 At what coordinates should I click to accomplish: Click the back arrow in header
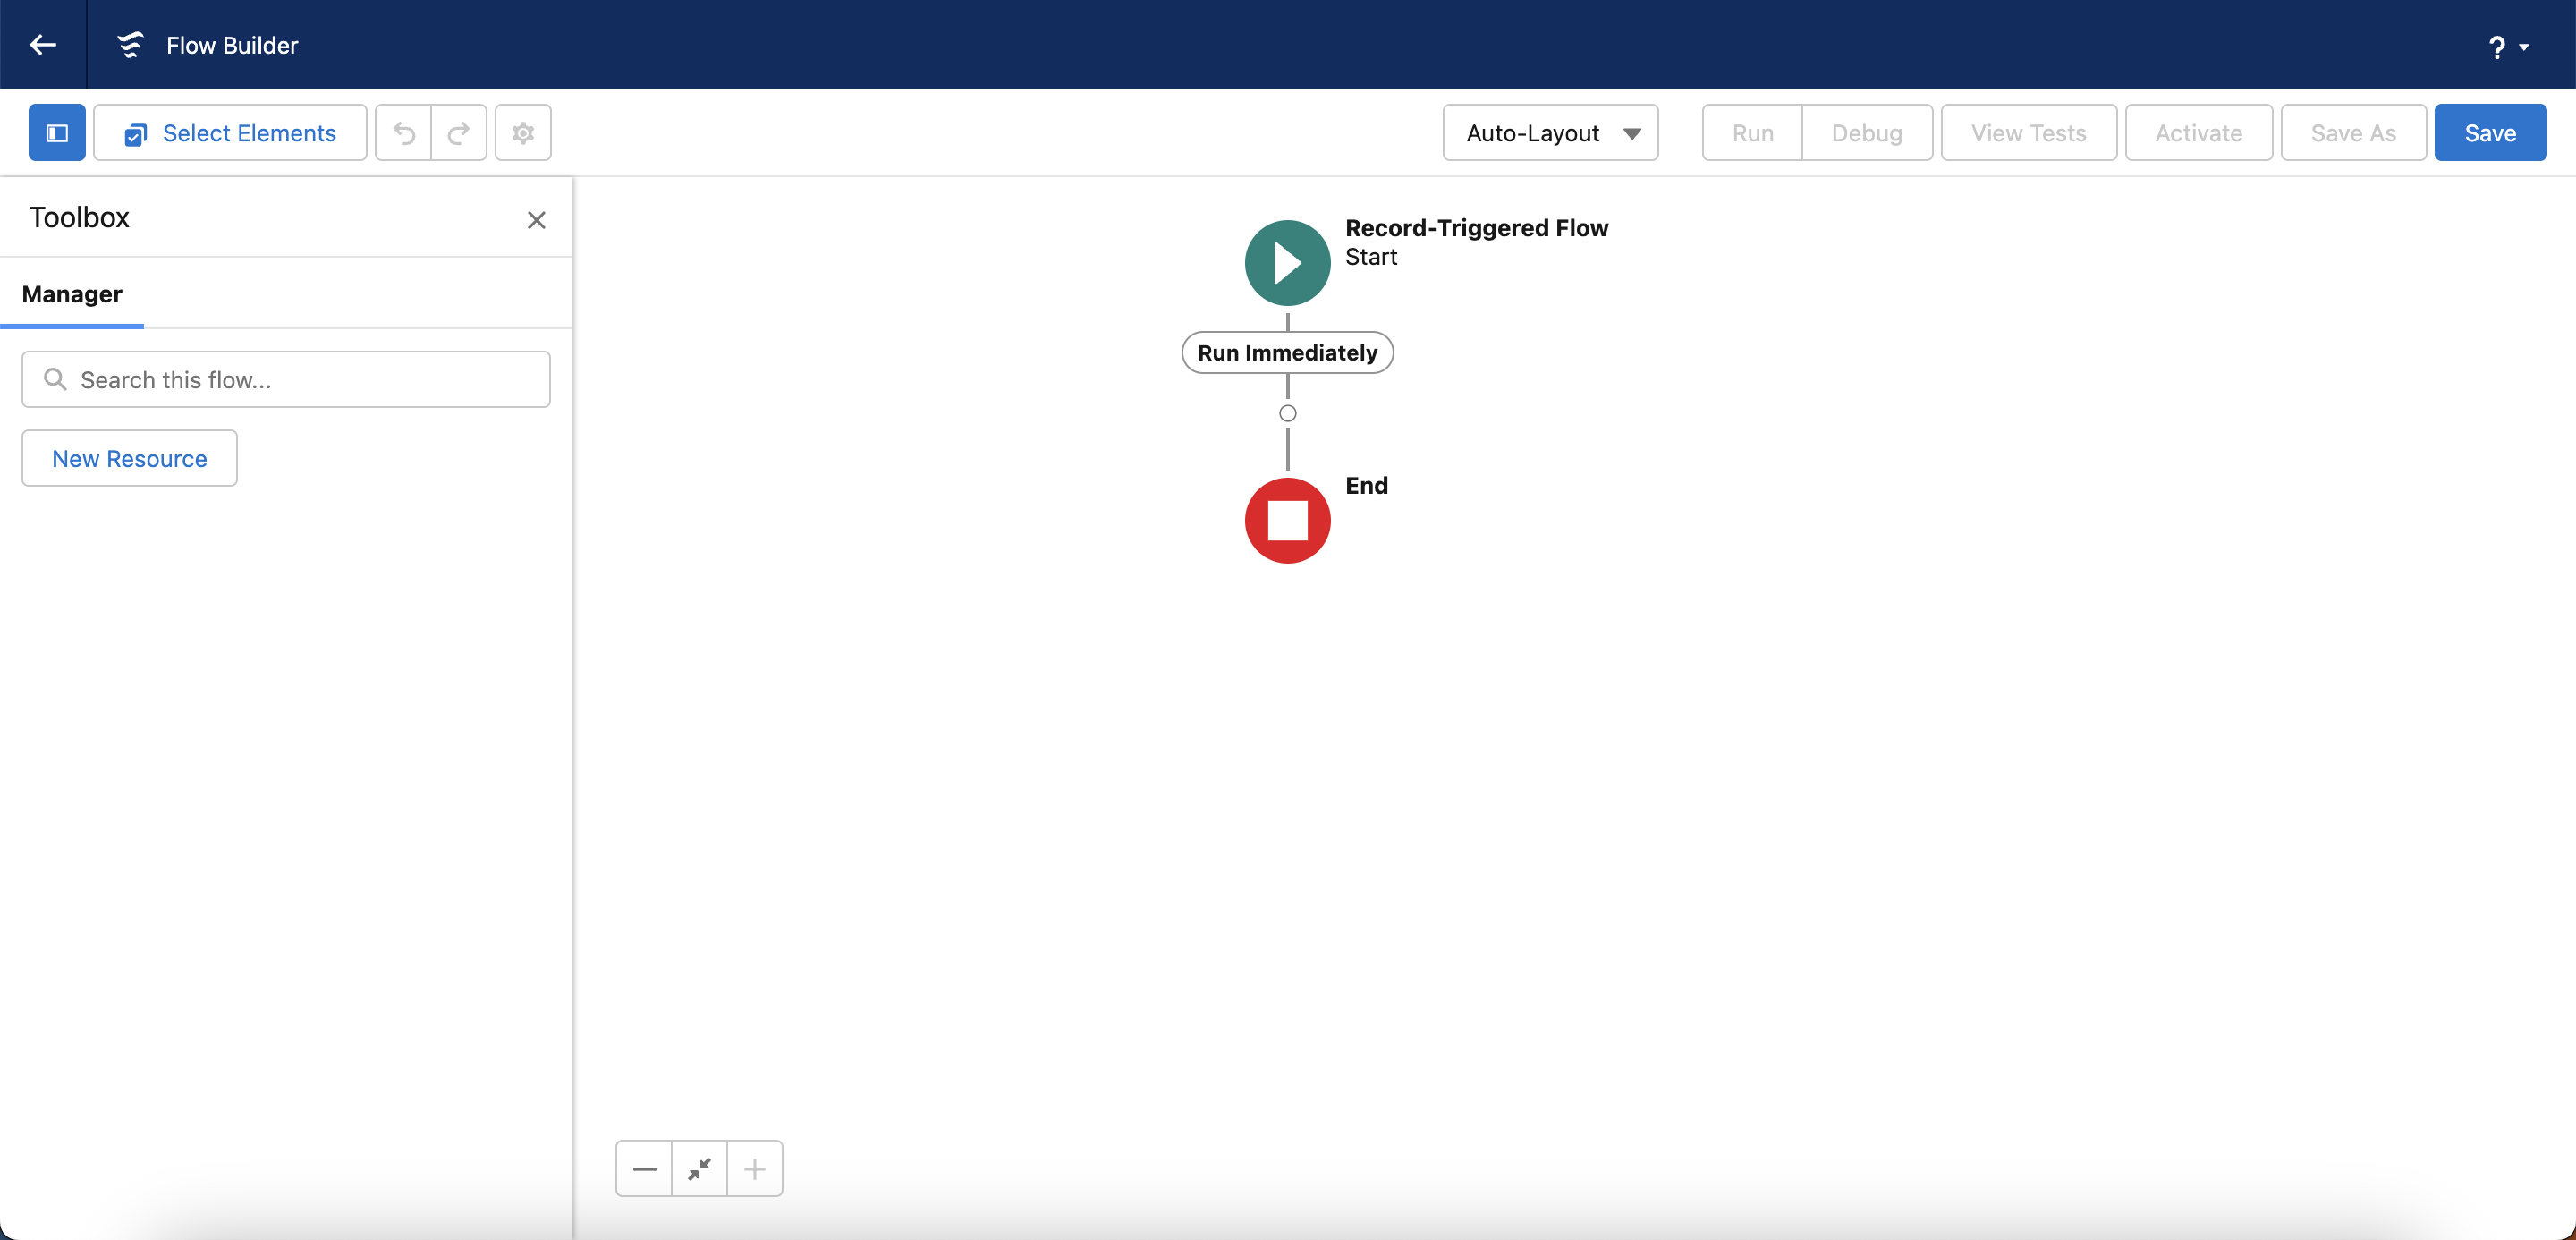43,45
